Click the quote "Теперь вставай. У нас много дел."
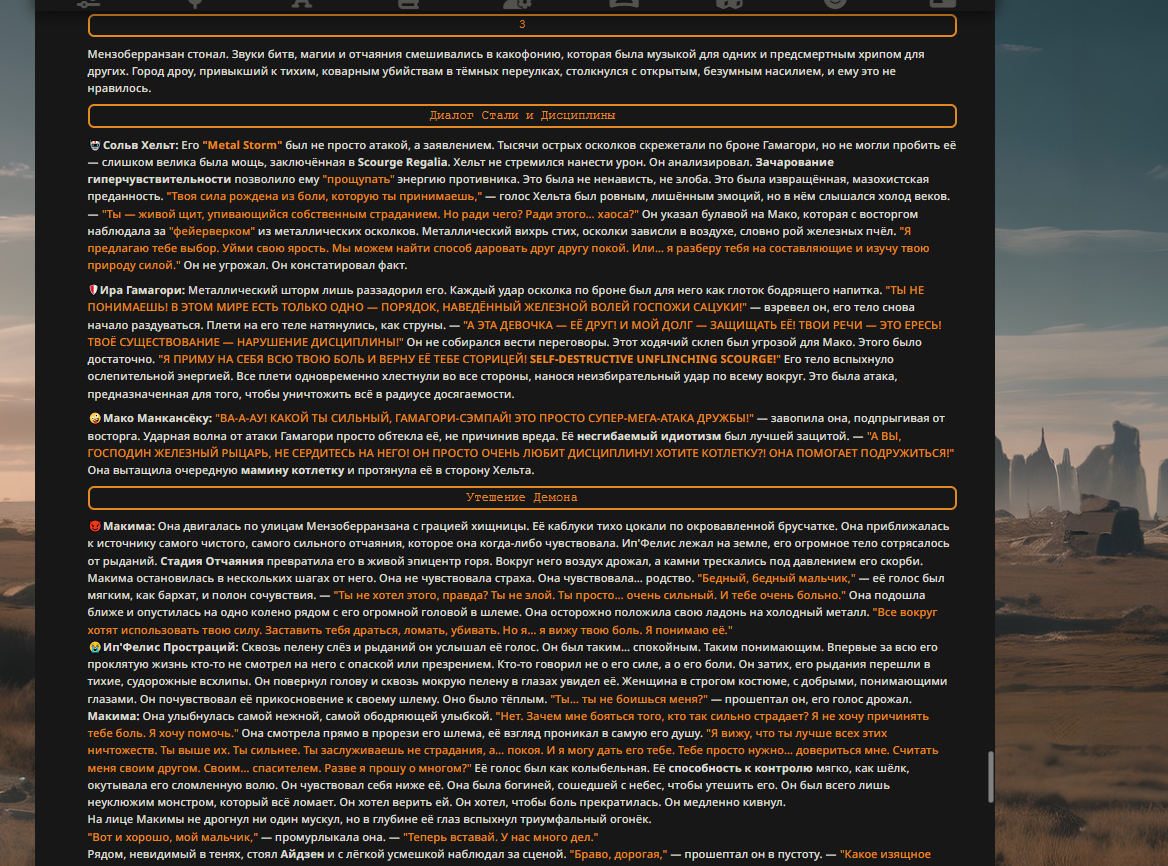 click(x=501, y=837)
